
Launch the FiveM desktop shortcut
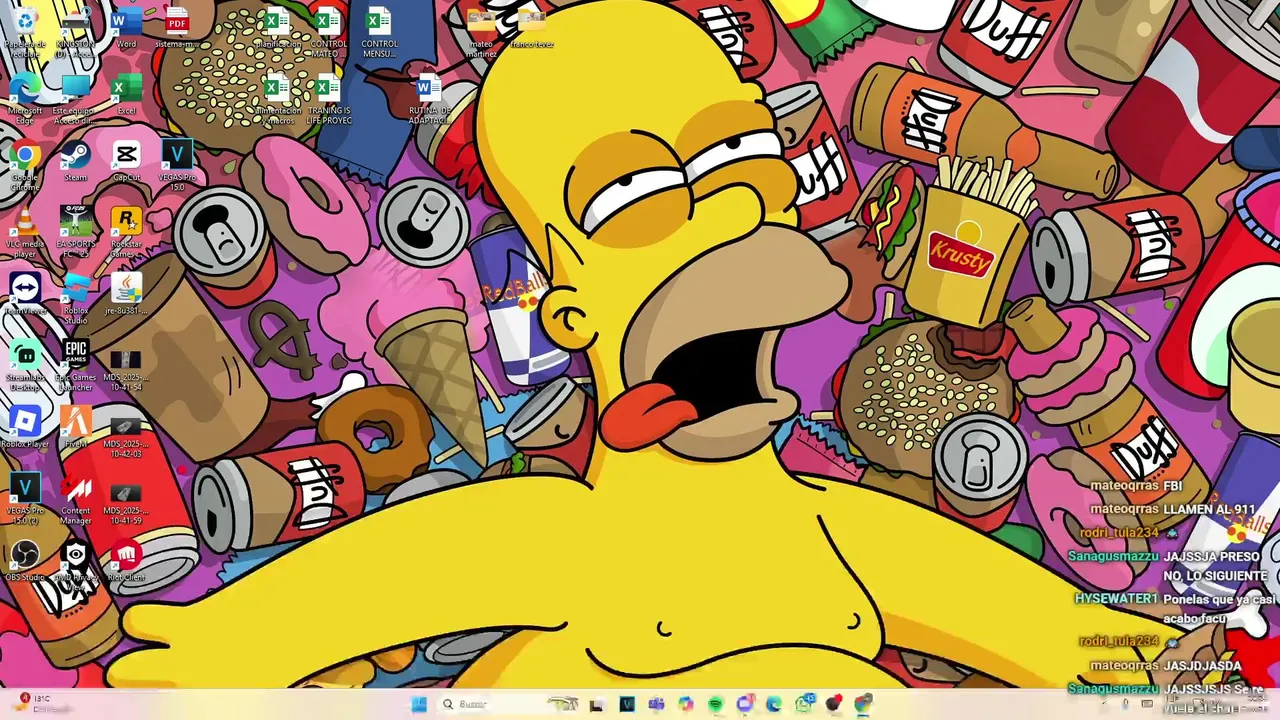click(76, 428)
